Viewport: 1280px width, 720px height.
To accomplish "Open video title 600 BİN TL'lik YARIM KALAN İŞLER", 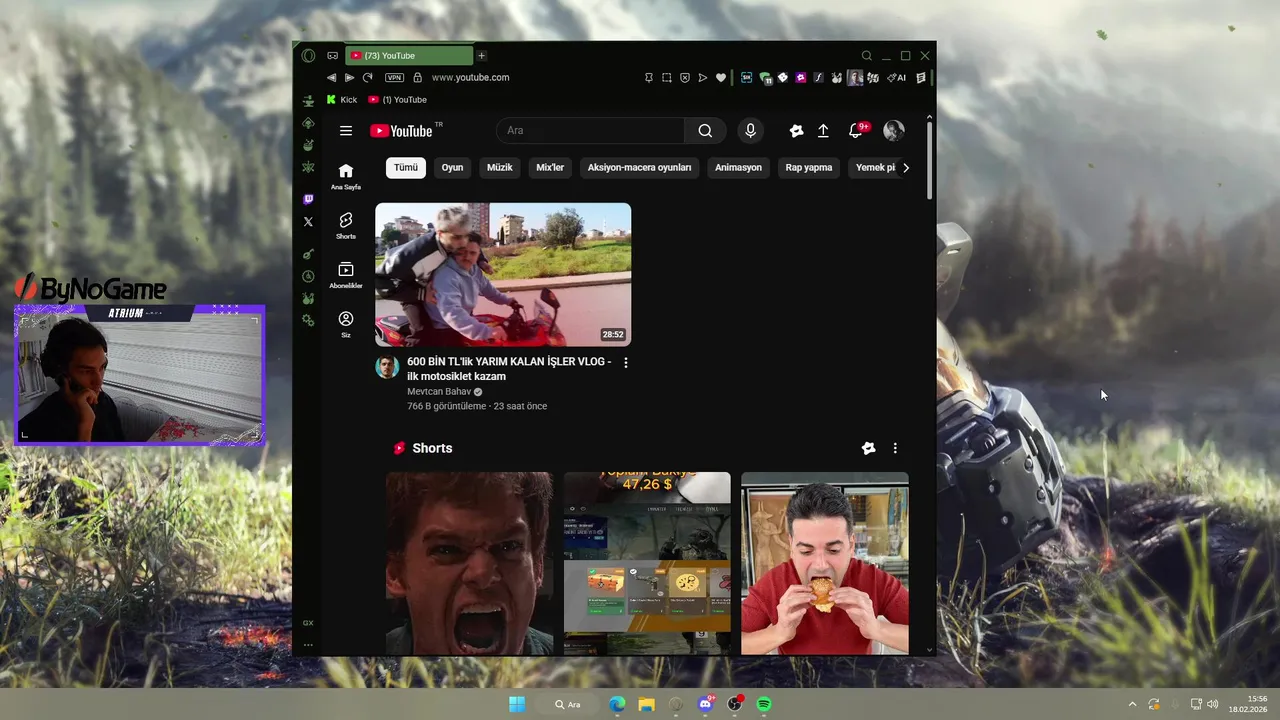I will 509,369.
